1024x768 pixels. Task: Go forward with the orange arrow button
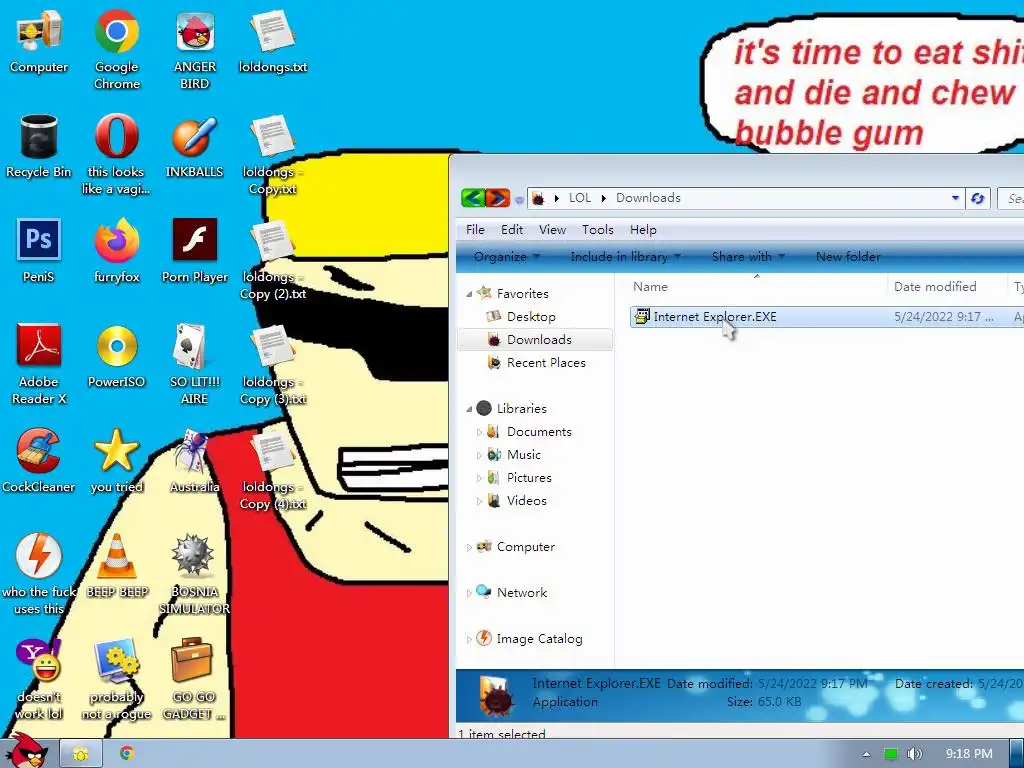[x=498, y=198]
